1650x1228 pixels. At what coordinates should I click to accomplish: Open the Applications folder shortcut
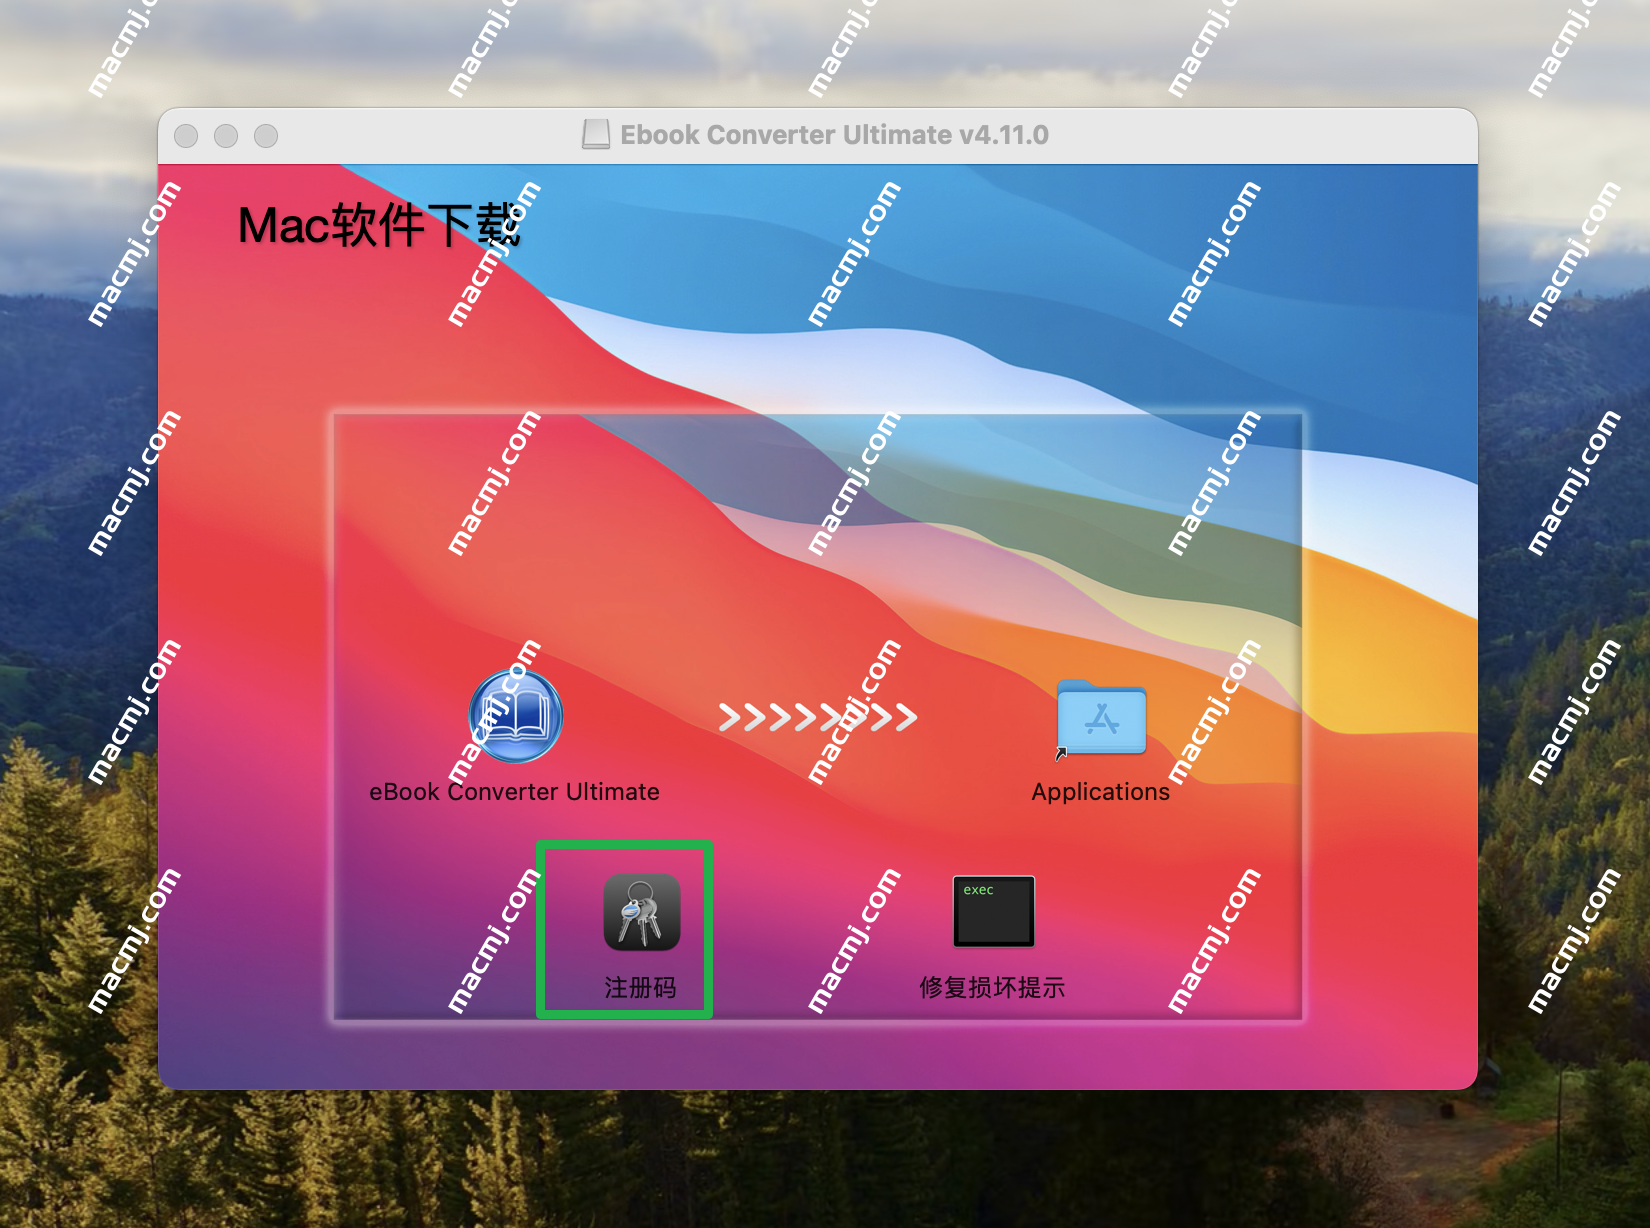pos(1101,717)
